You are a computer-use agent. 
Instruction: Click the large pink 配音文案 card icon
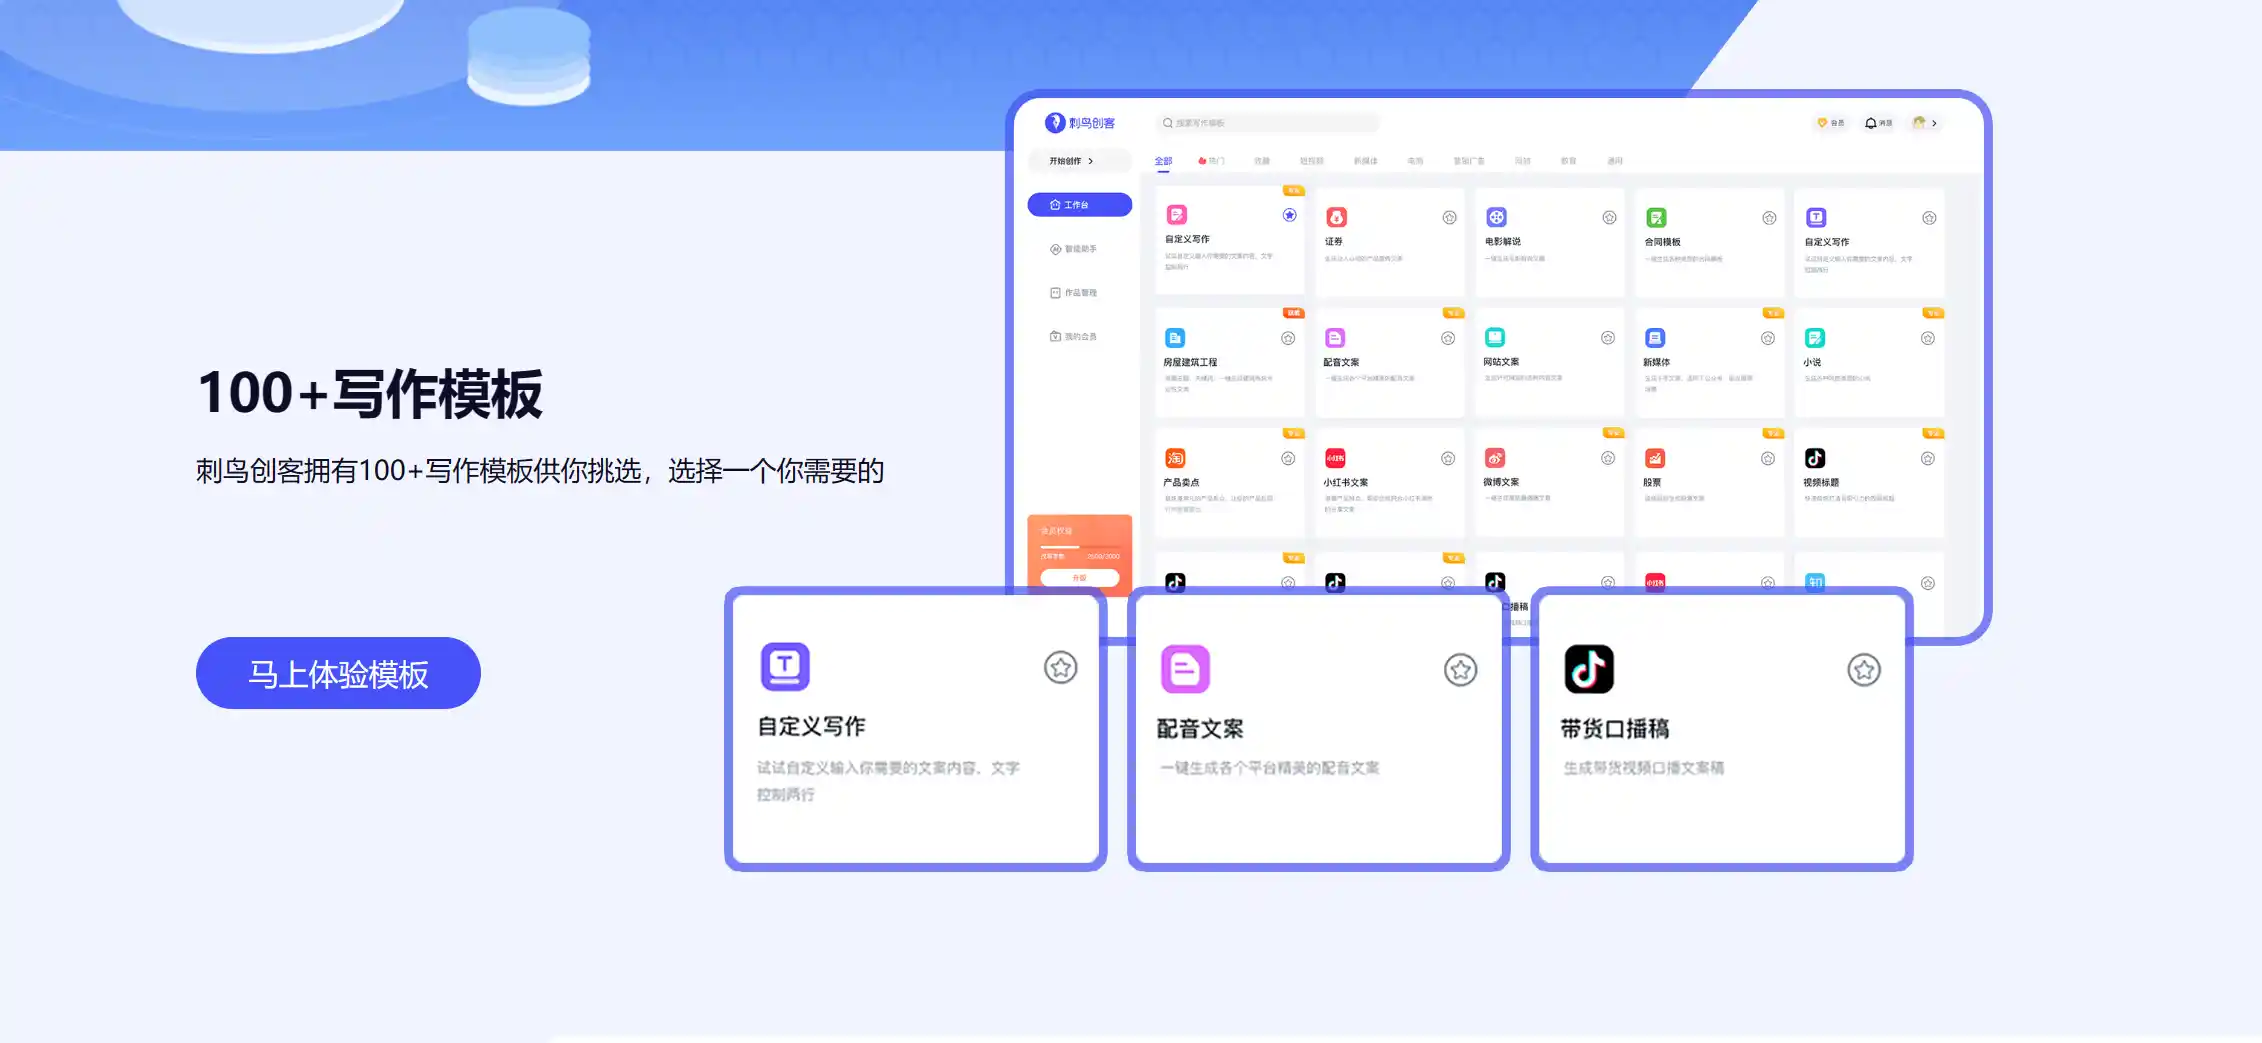(x=1185, y=669)
